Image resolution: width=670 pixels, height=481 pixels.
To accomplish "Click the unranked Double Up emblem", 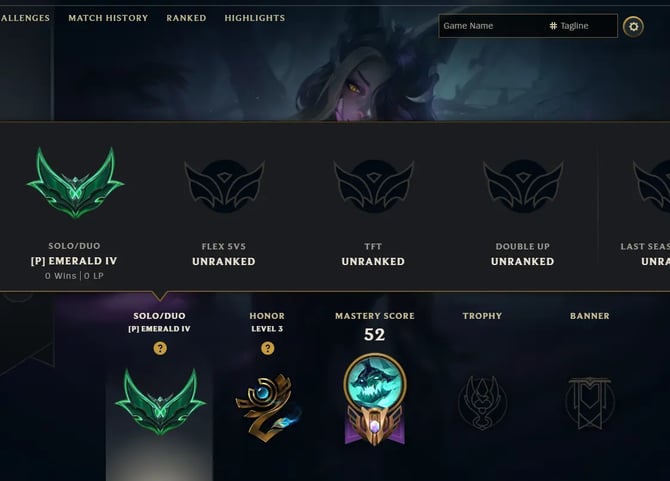I will tap(523, 186).
